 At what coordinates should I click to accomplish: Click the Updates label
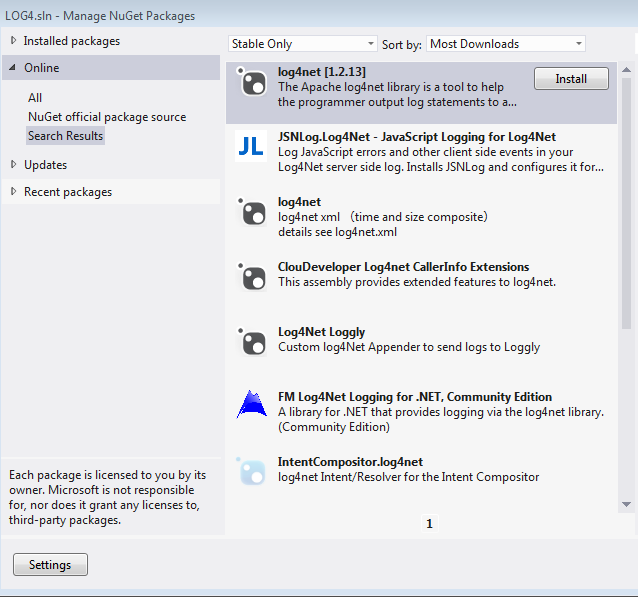point(46,165)
